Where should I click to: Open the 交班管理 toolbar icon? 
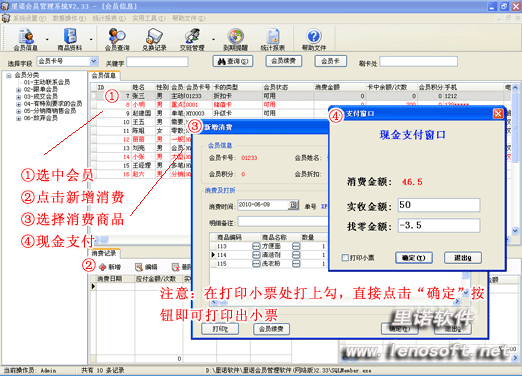[192, 40]
